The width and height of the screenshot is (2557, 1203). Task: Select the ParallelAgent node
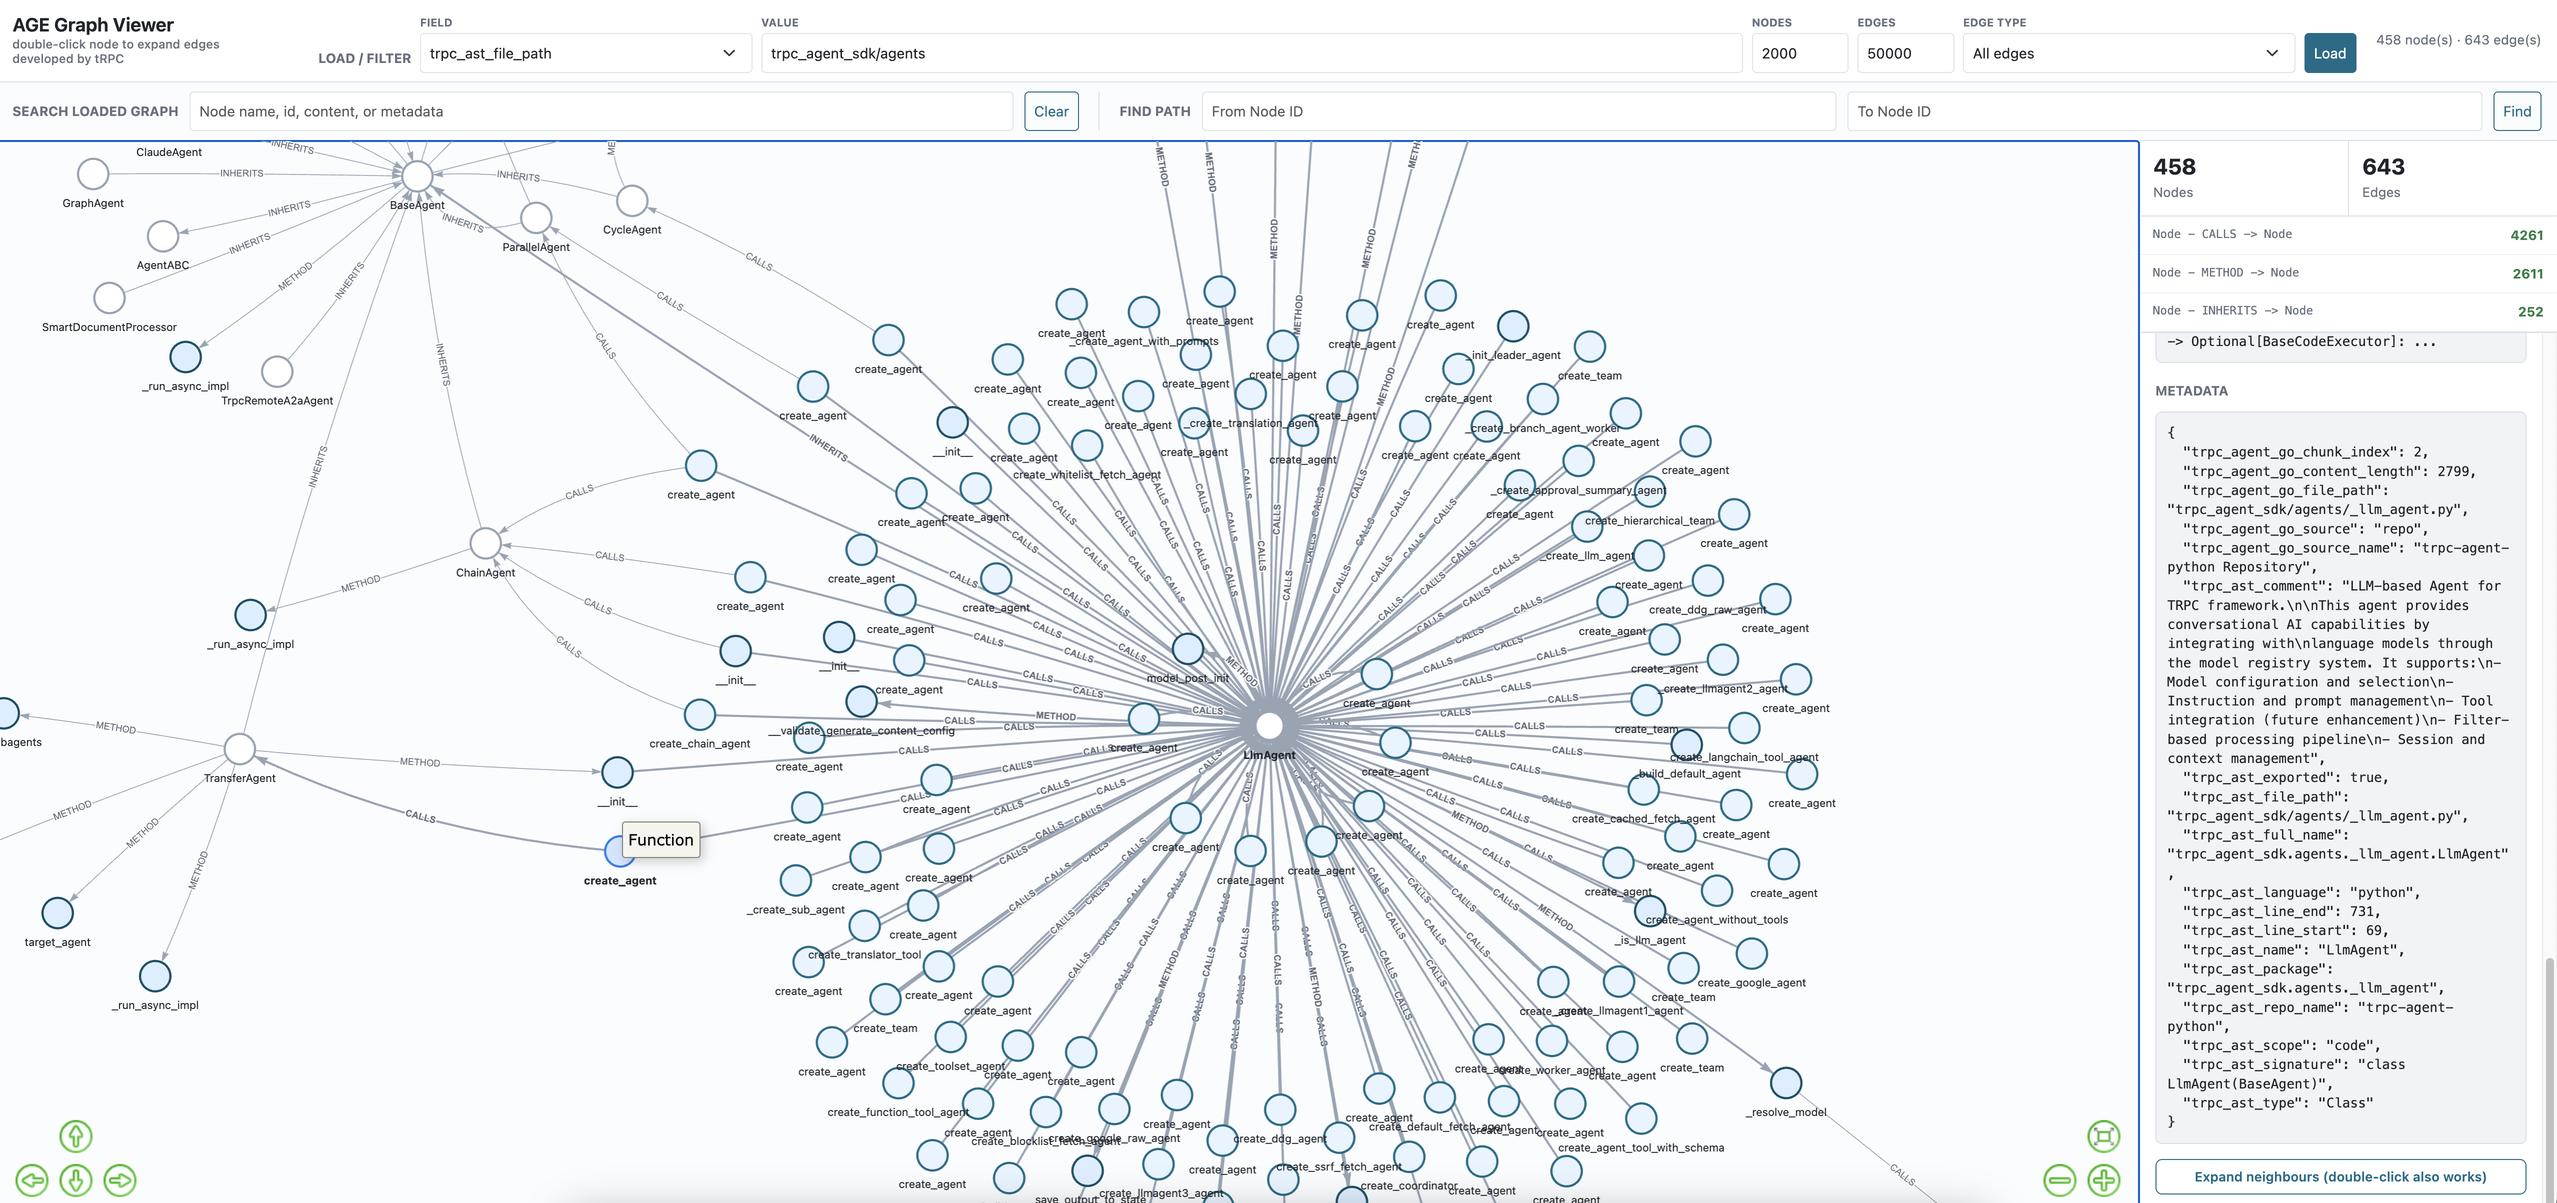pyautogui.click(x=536, y=217)
